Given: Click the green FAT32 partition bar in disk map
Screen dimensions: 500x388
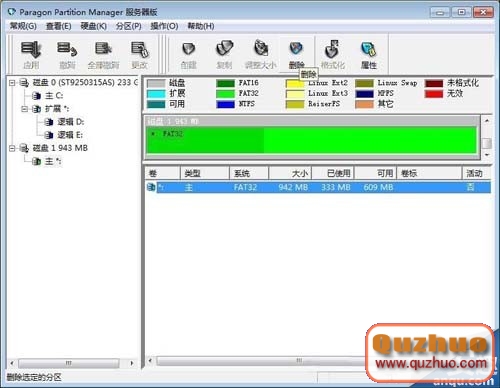Looking at the screenshot, I should click(x=311, y=140).
